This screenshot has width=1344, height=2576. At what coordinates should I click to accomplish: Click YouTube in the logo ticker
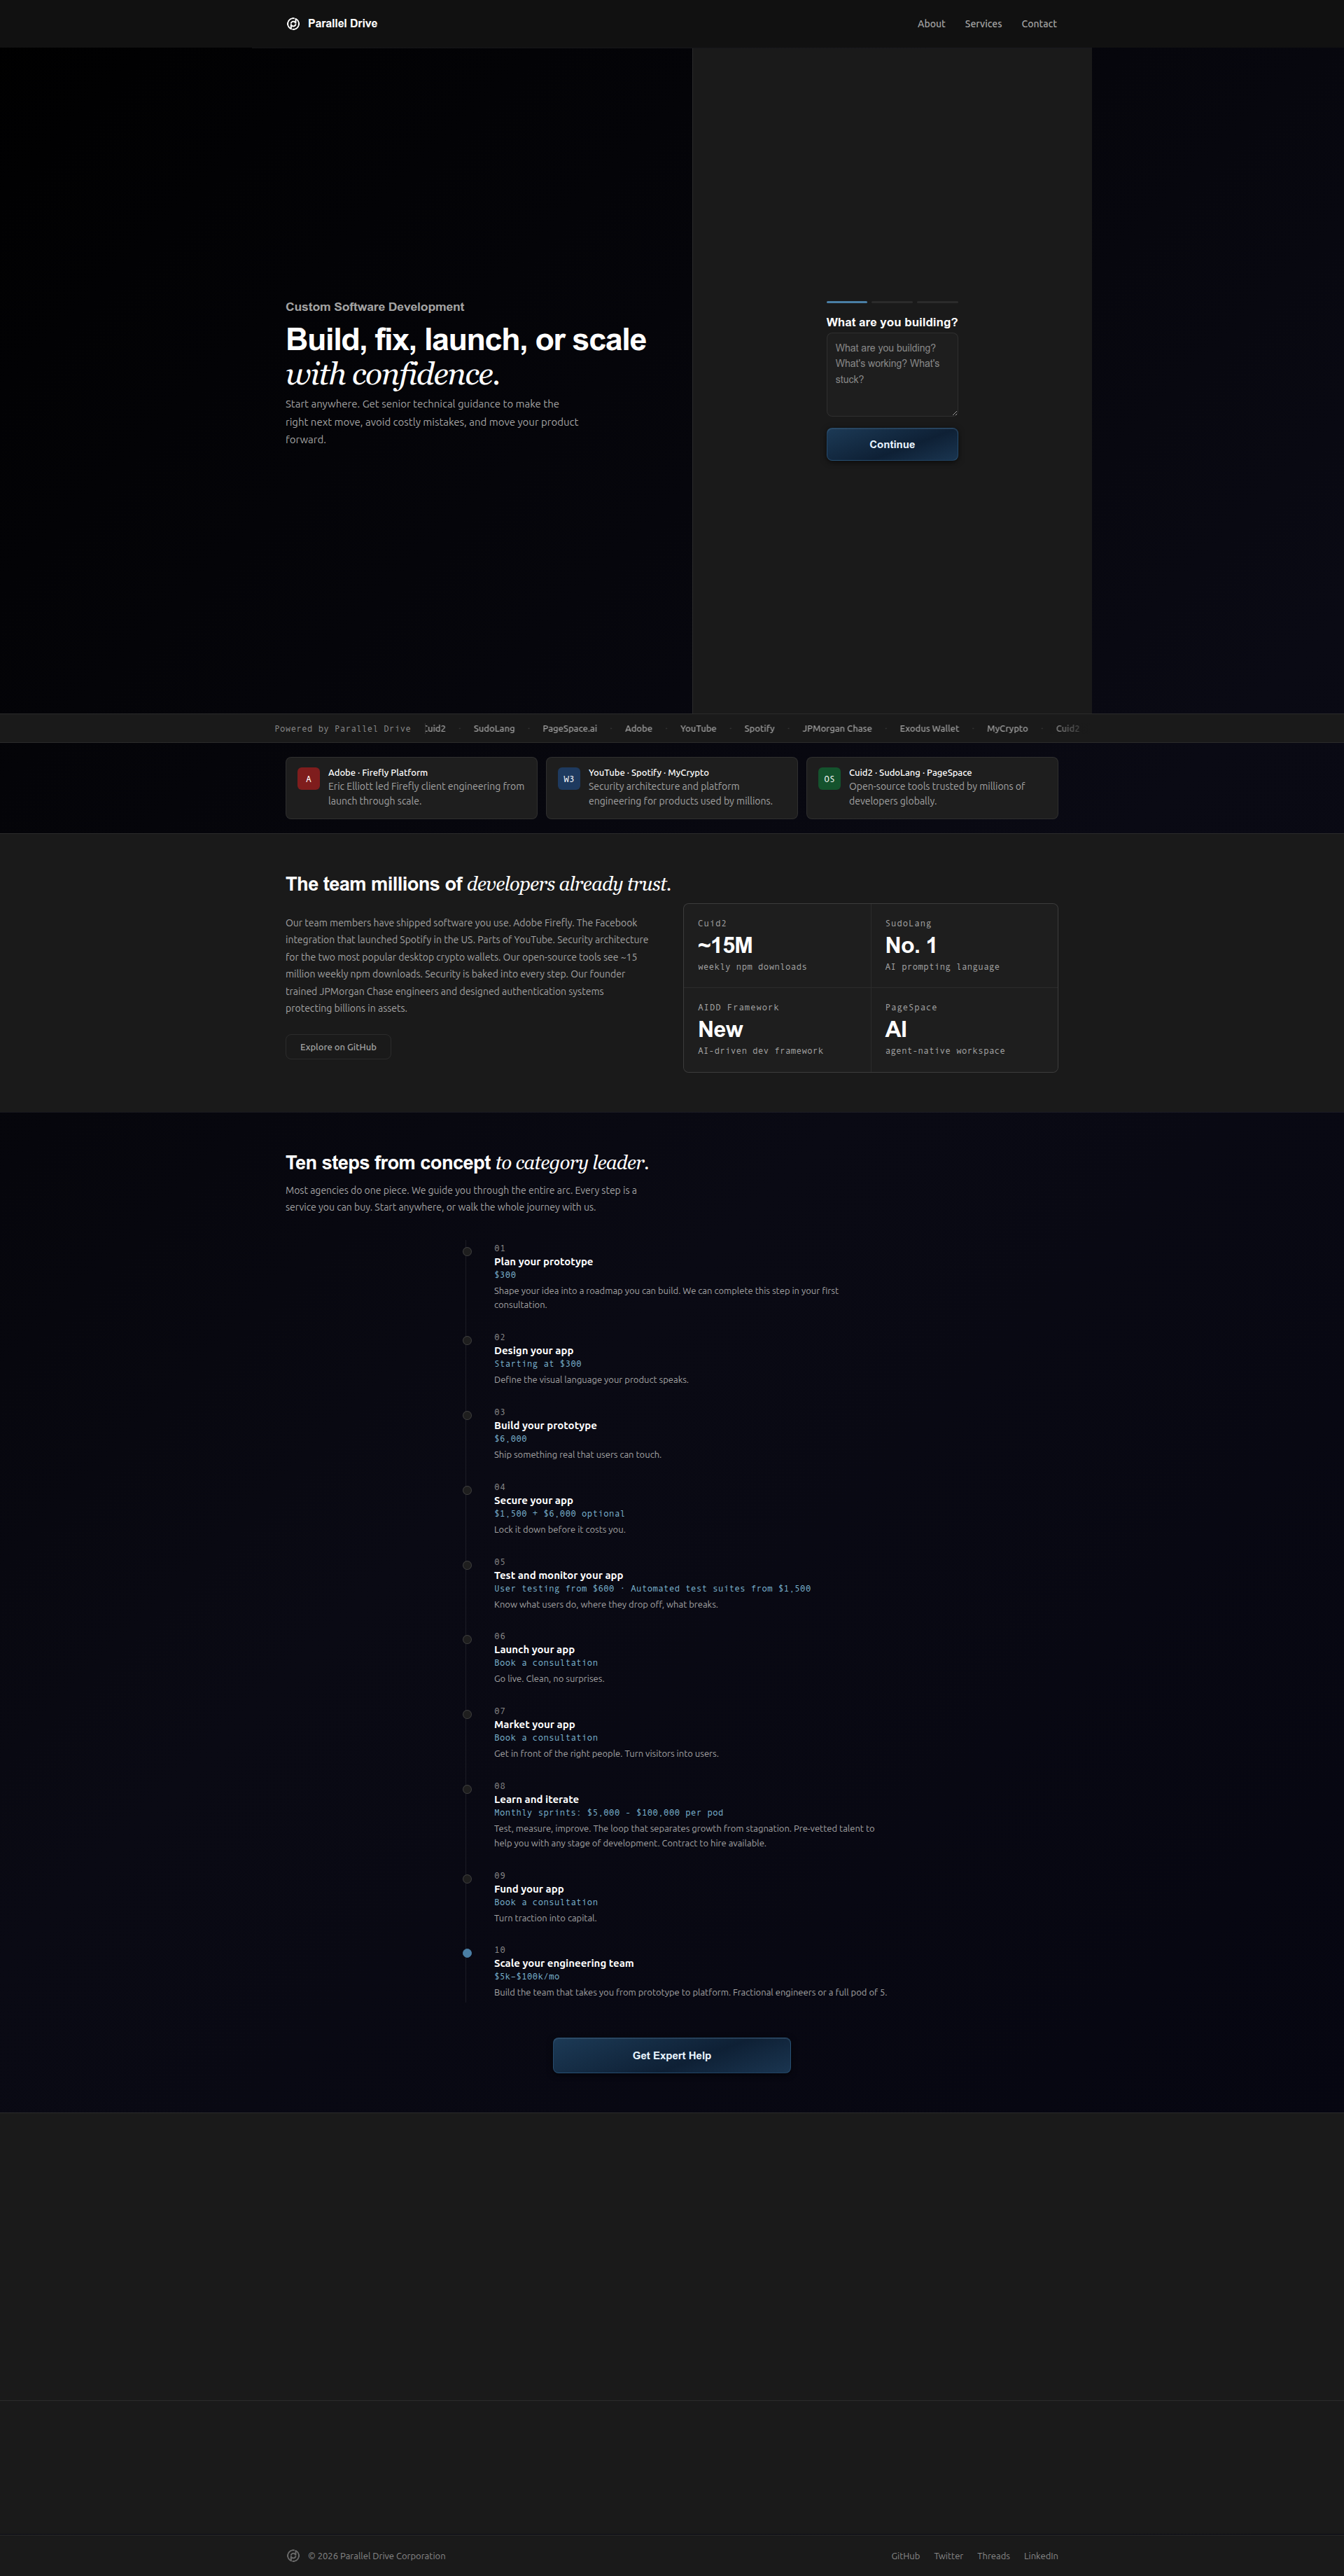(x=698, y=728)
